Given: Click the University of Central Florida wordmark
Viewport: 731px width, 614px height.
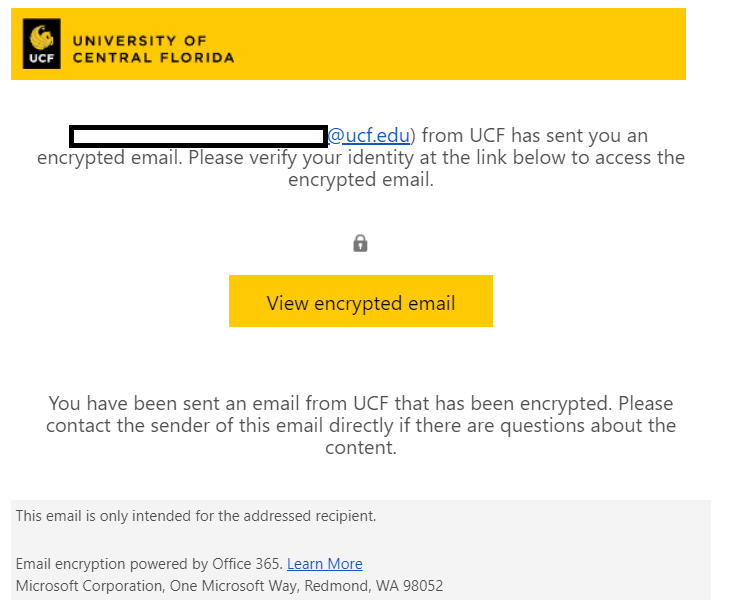Looking at the screenshot, I should [153, 49].
